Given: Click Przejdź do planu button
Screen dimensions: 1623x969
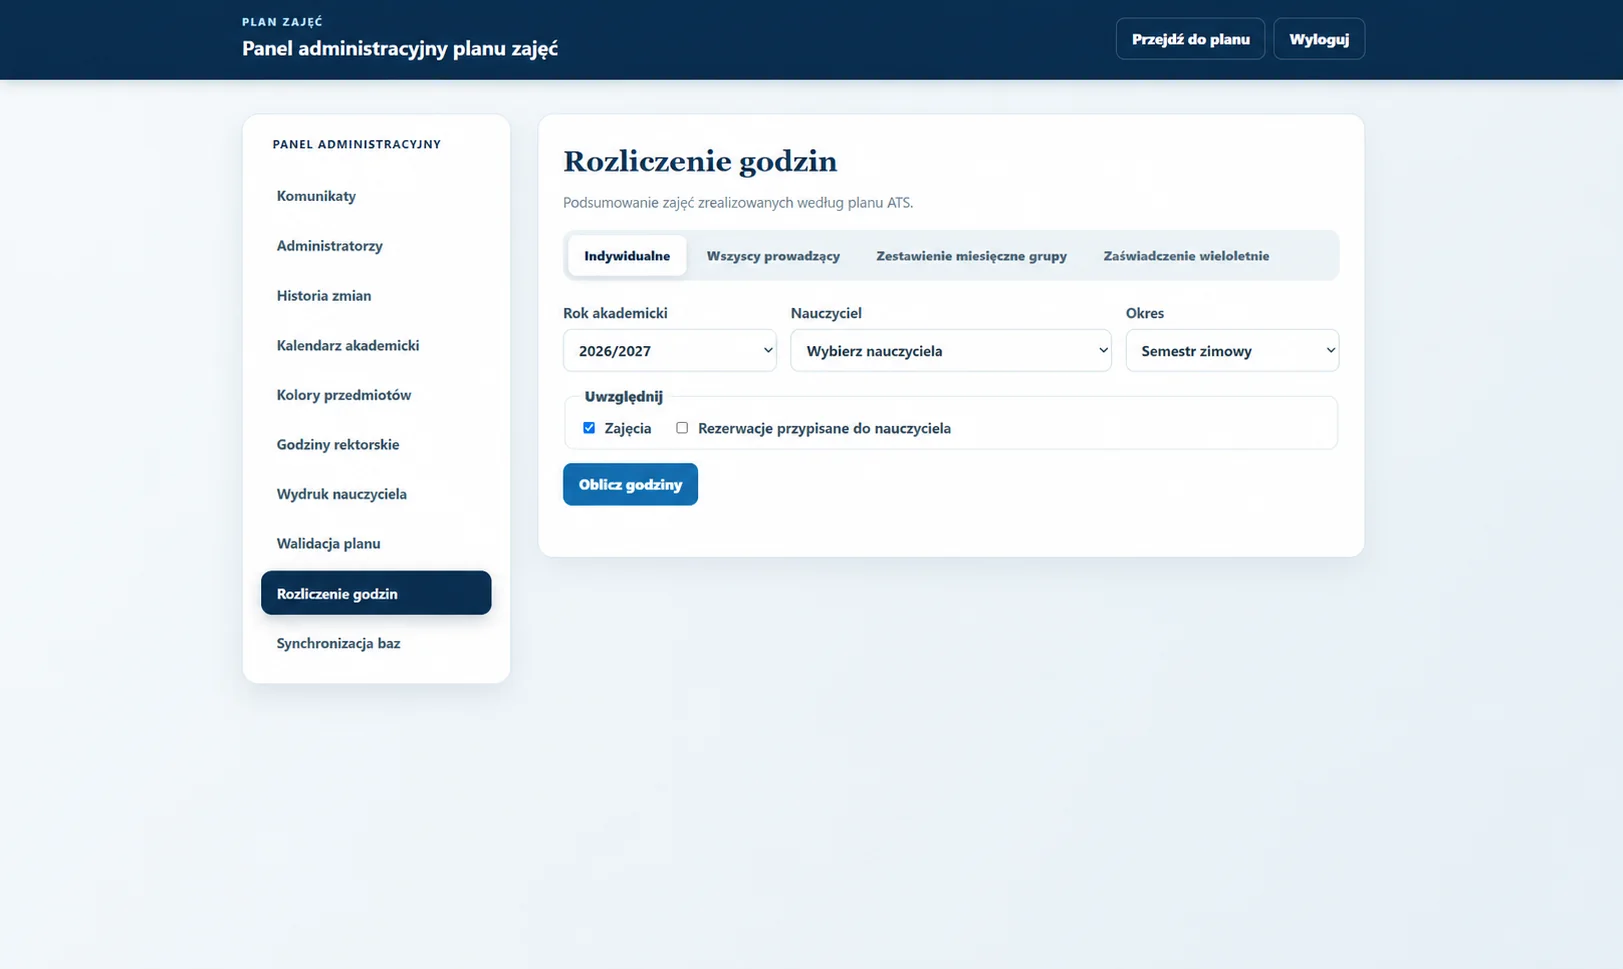Looking at the screenshot, I should 1190,39.
